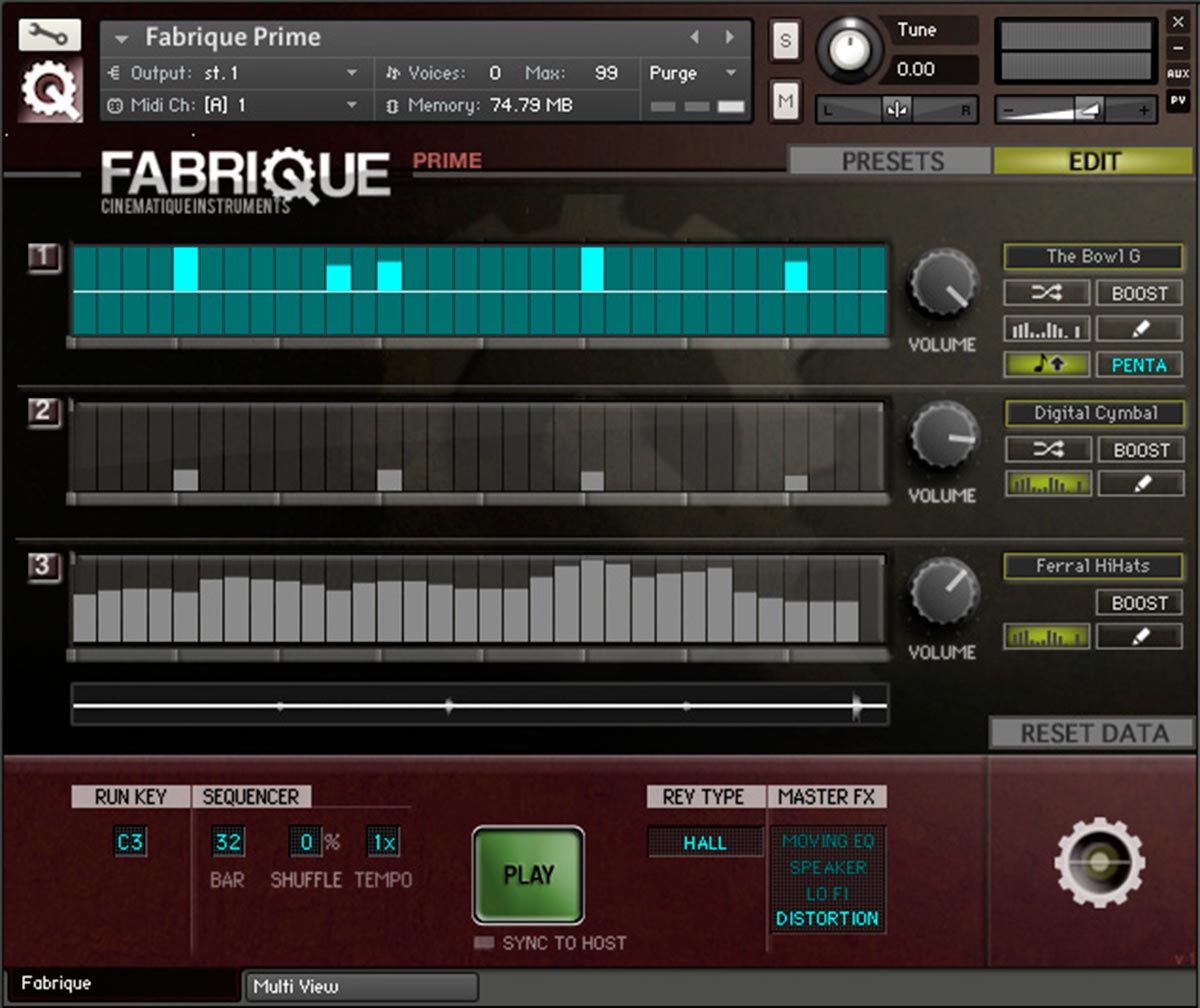Toggle BOOST on track 2
Screen dimensions: 1200x1008
pyautogui.click(x=1140, y=450)
